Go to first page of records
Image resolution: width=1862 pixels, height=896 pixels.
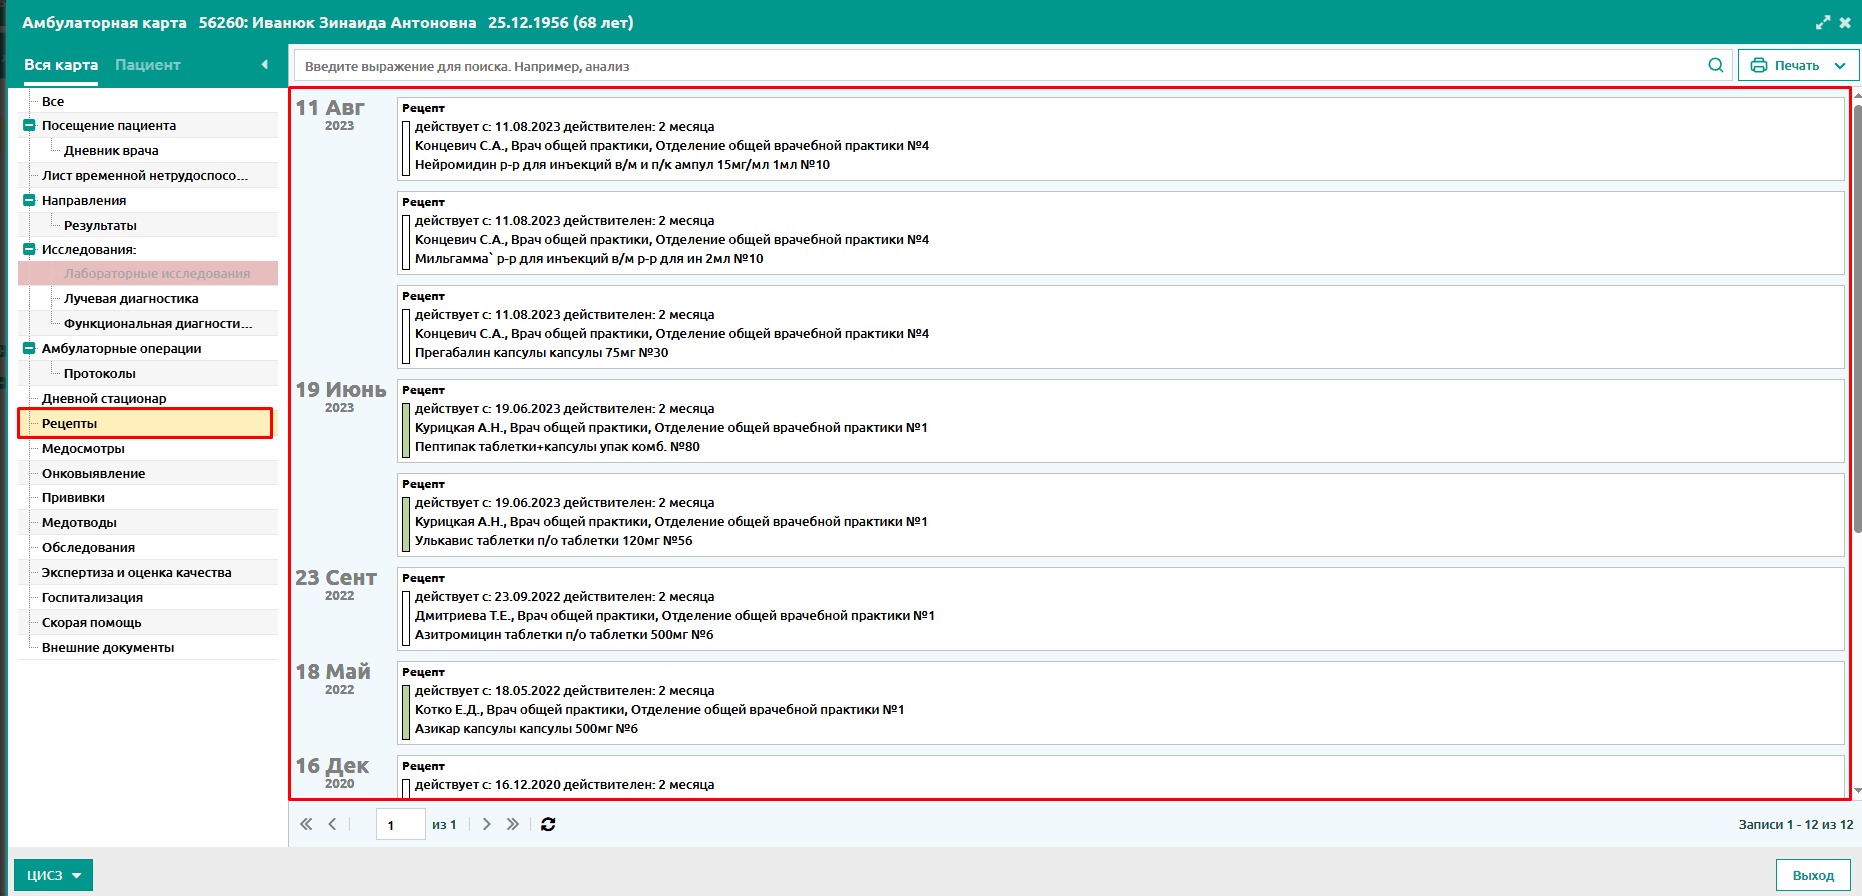coord(306,824)
